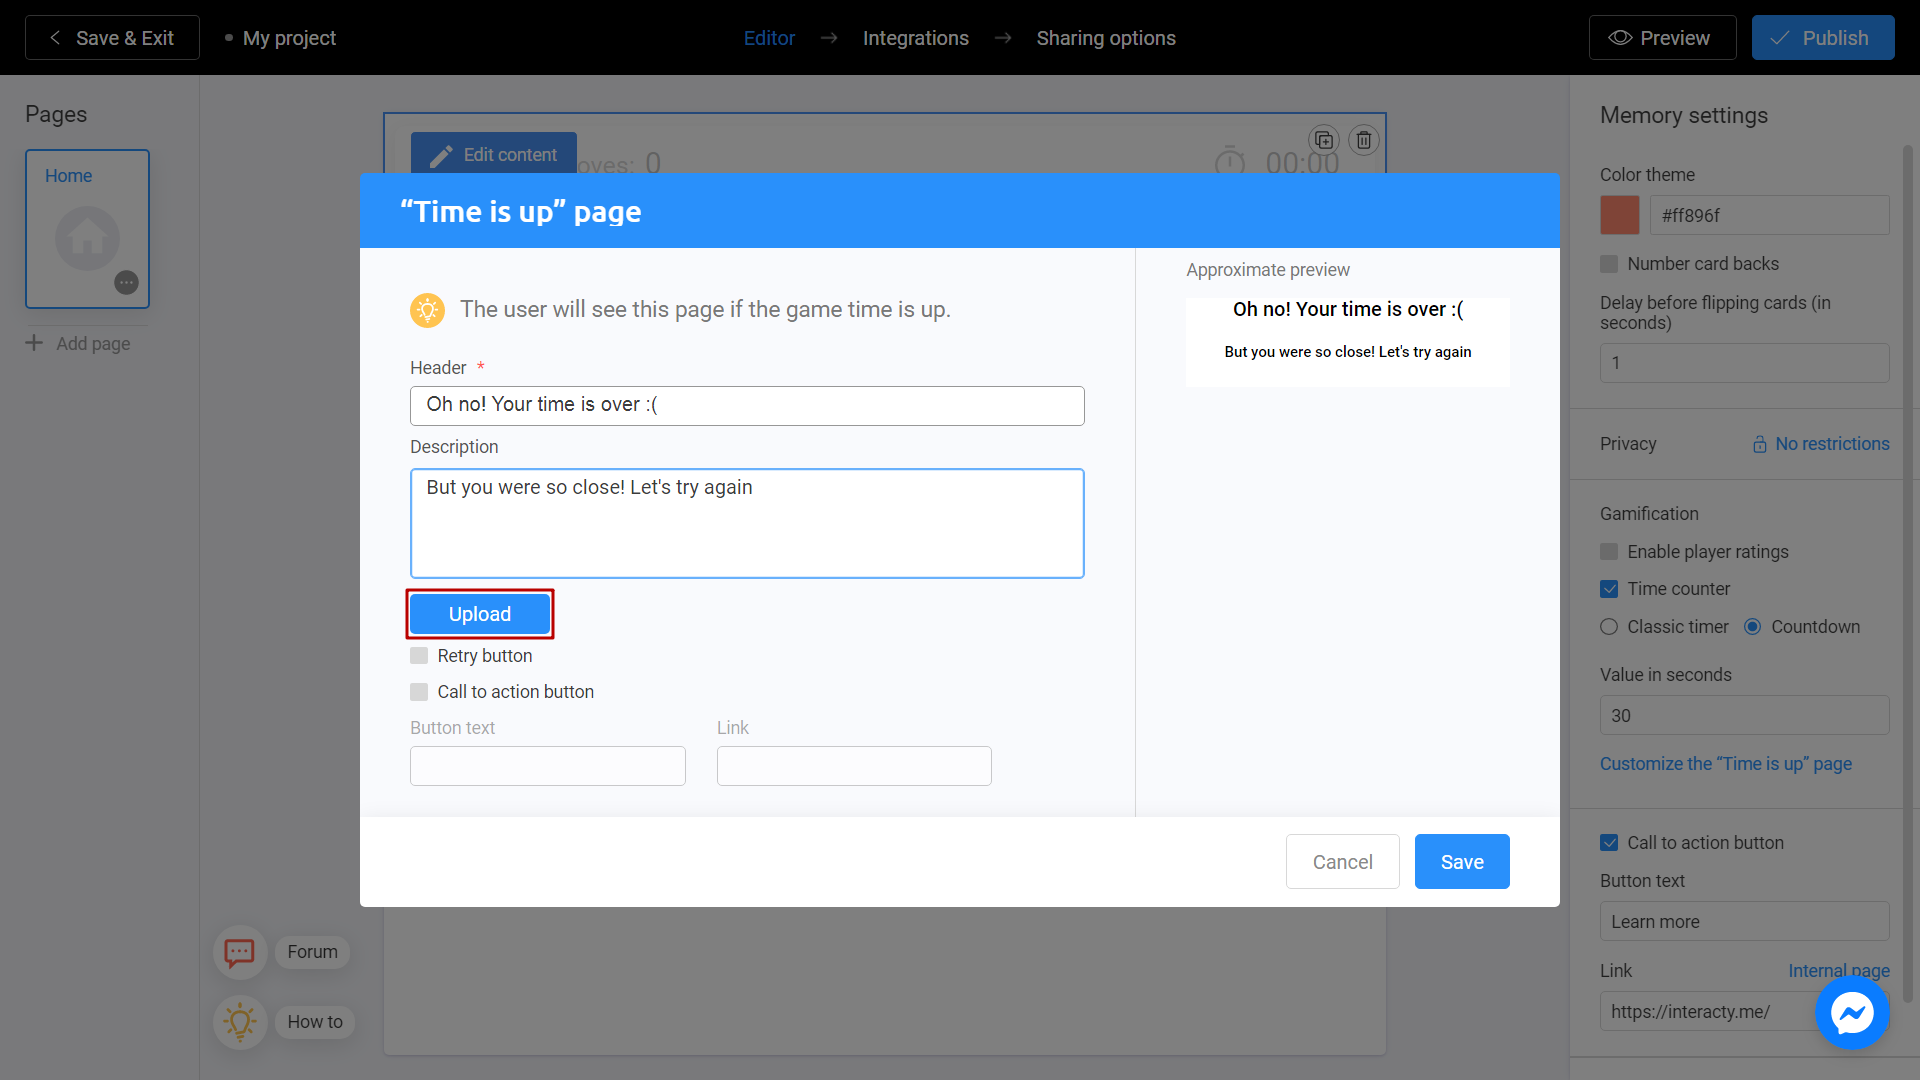The image size is (1920, 1080).
Task: Click Customize the Time is up page link
Action: tap(1725, 762)
